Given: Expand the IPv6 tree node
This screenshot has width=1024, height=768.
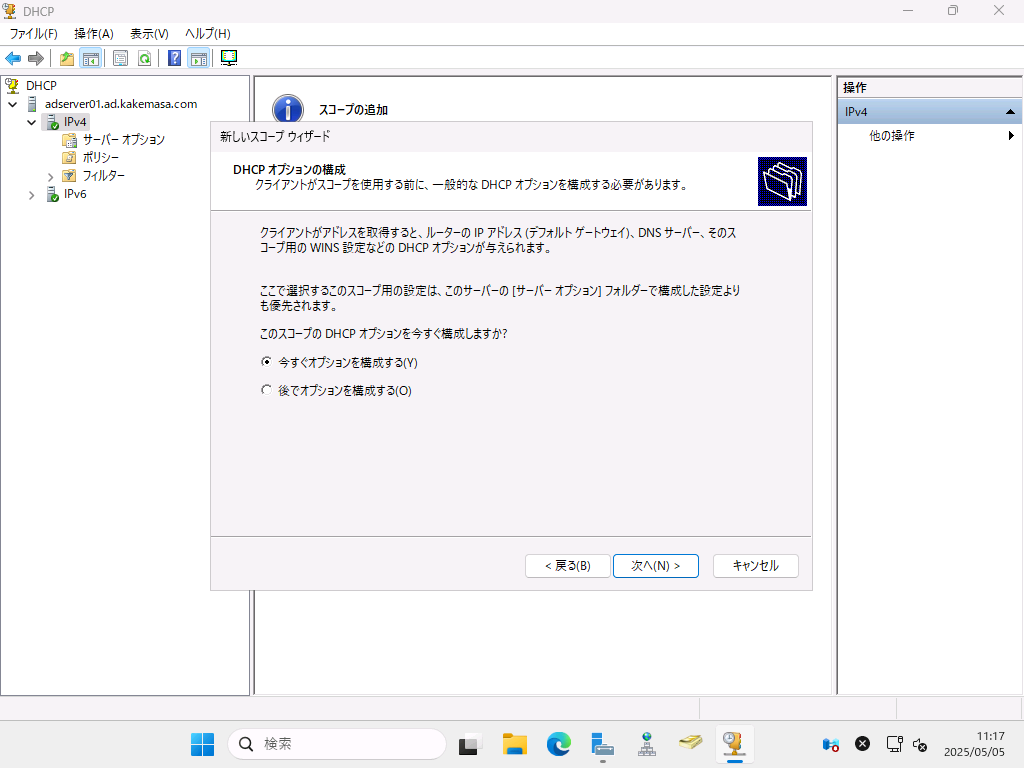Looking at the screenshot, I should pyautogui.click(x=31, y=195).
